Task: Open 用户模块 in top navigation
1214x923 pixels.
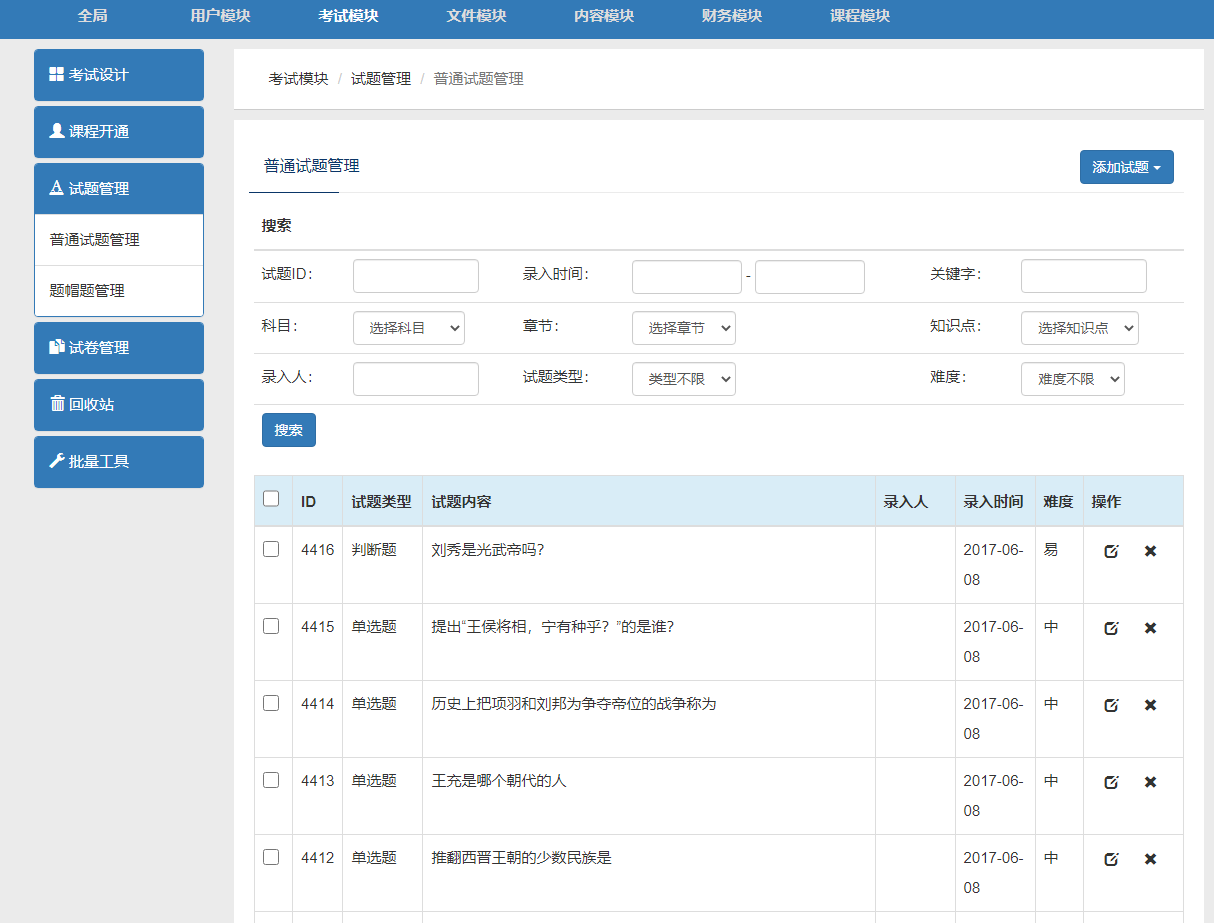Action: coord(220,16)
